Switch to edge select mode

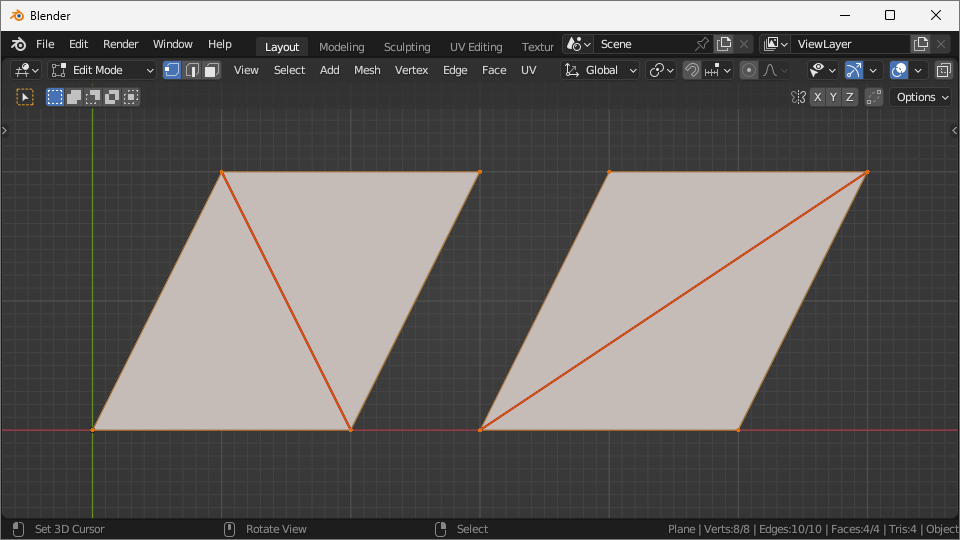[192, 70]
